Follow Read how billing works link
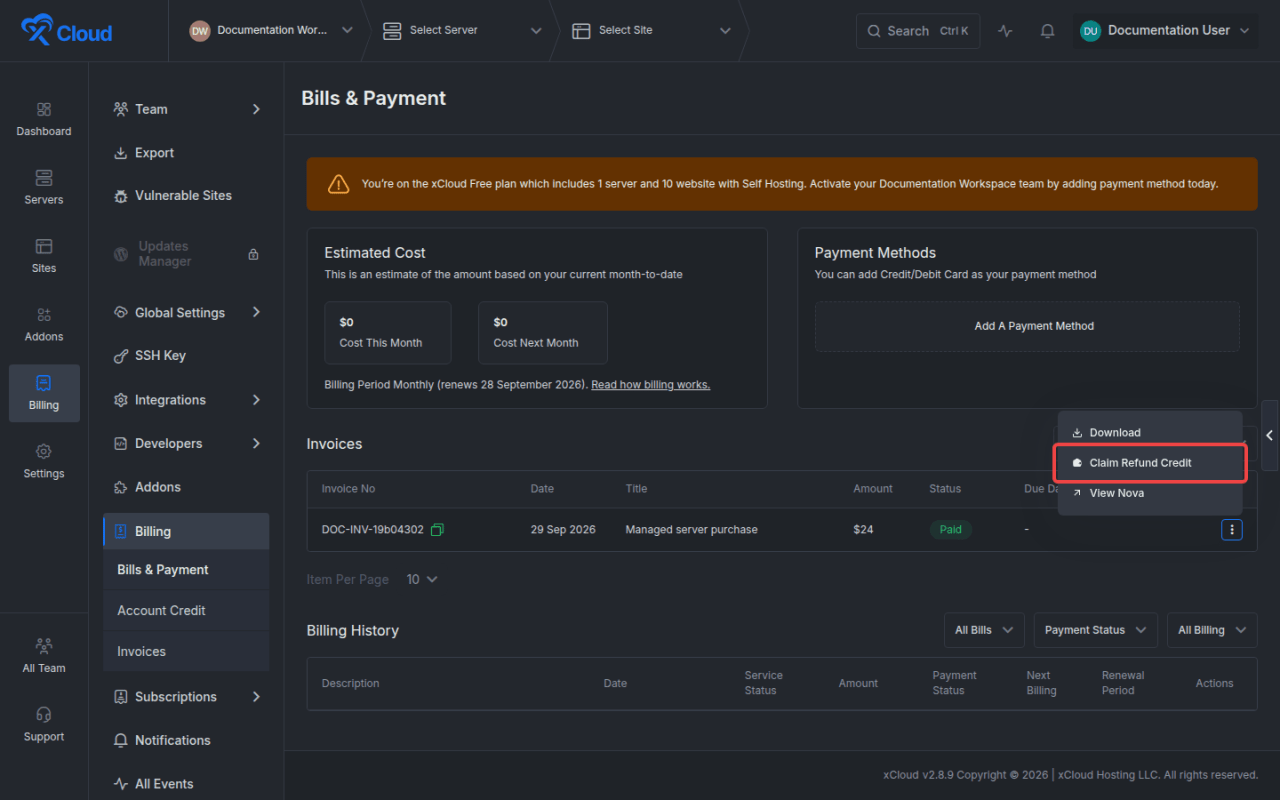 tap(650, 385)
